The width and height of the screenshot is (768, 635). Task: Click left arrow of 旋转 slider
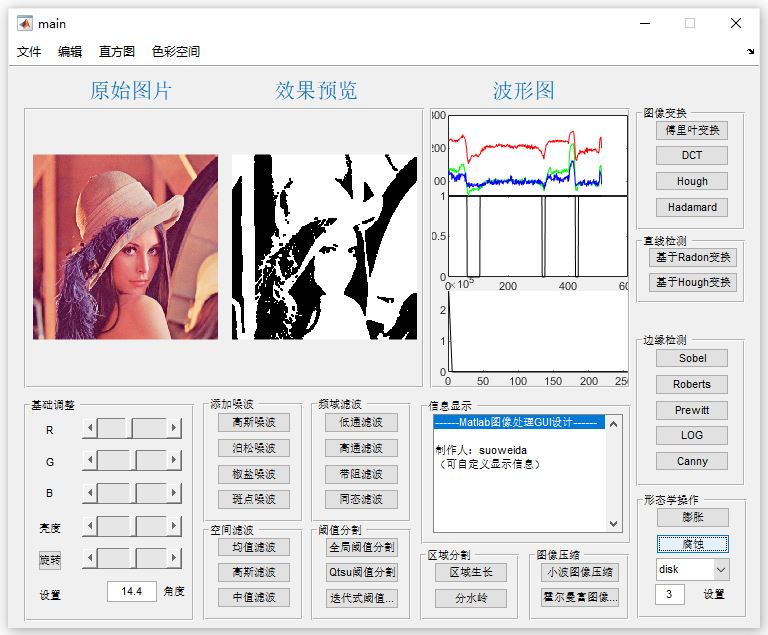click(x=90, y=558)
